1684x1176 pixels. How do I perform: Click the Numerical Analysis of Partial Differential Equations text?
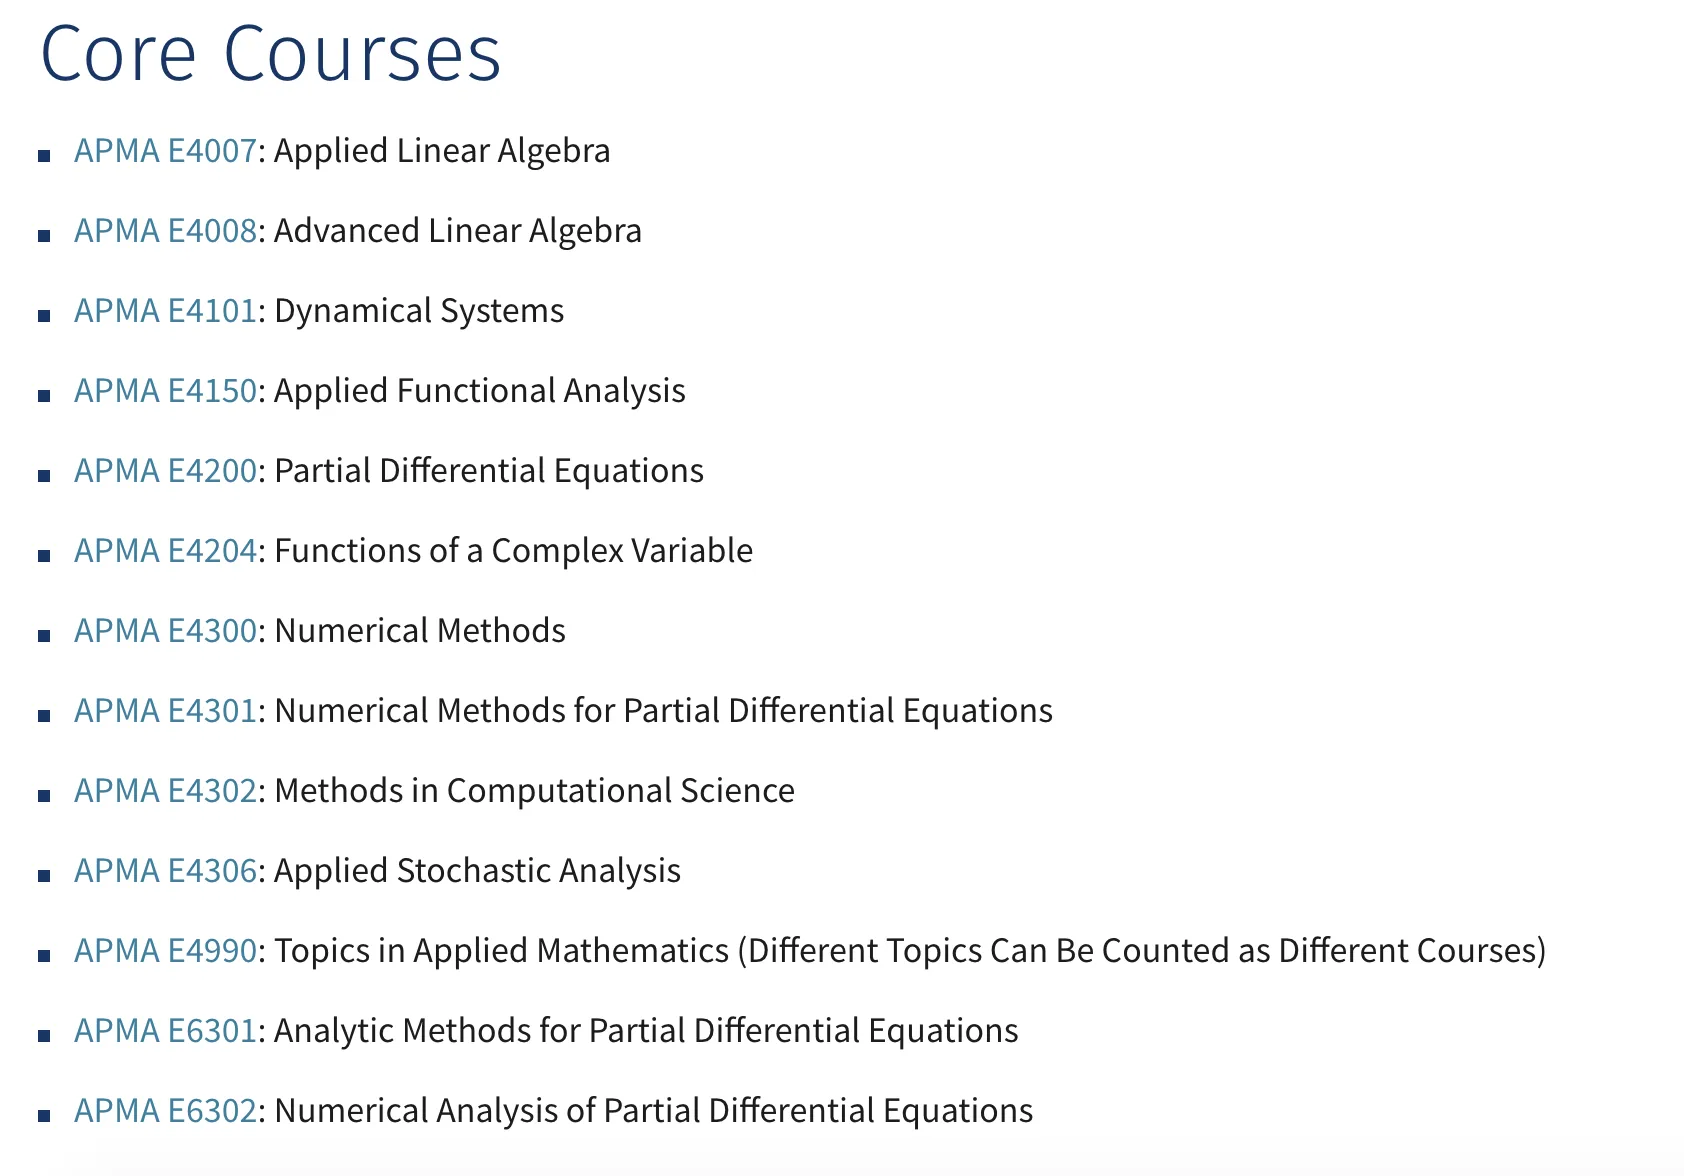pos(653,1111)
